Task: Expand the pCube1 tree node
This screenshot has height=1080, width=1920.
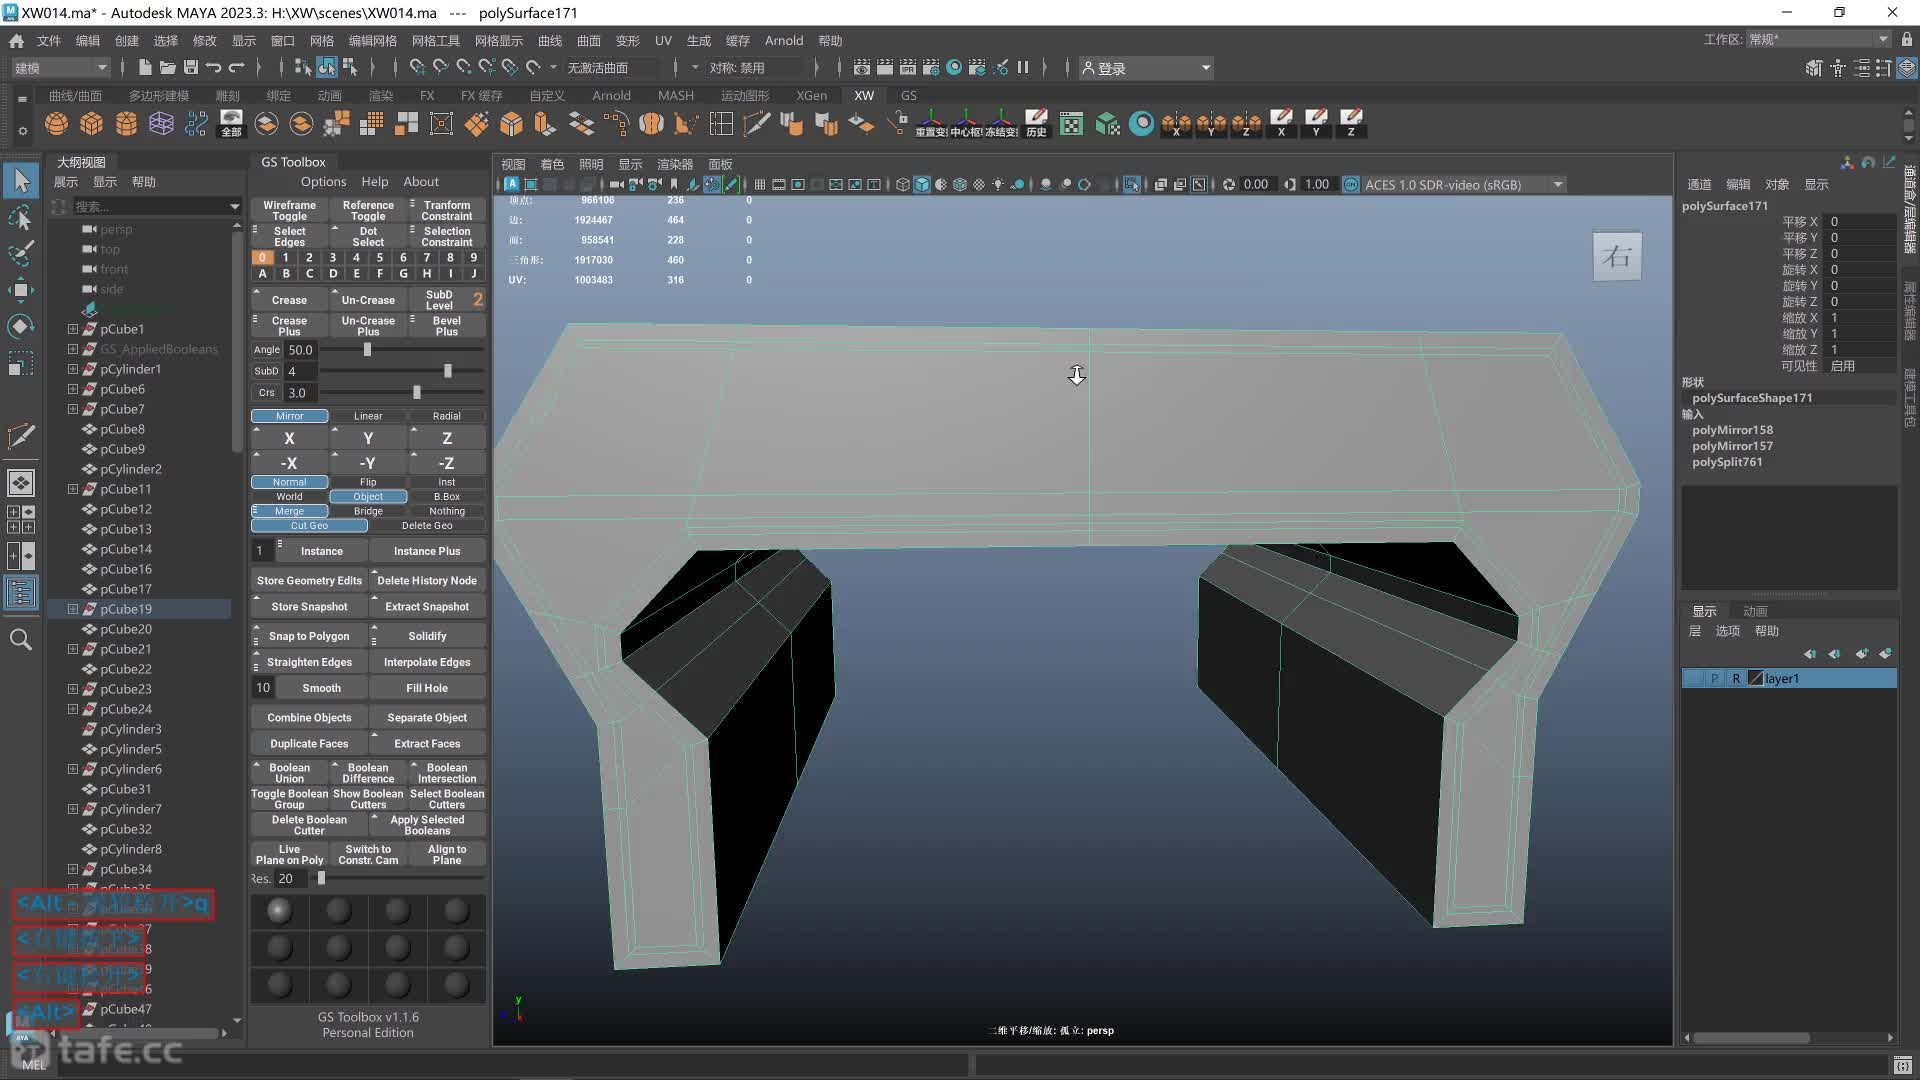Action: 72,329
